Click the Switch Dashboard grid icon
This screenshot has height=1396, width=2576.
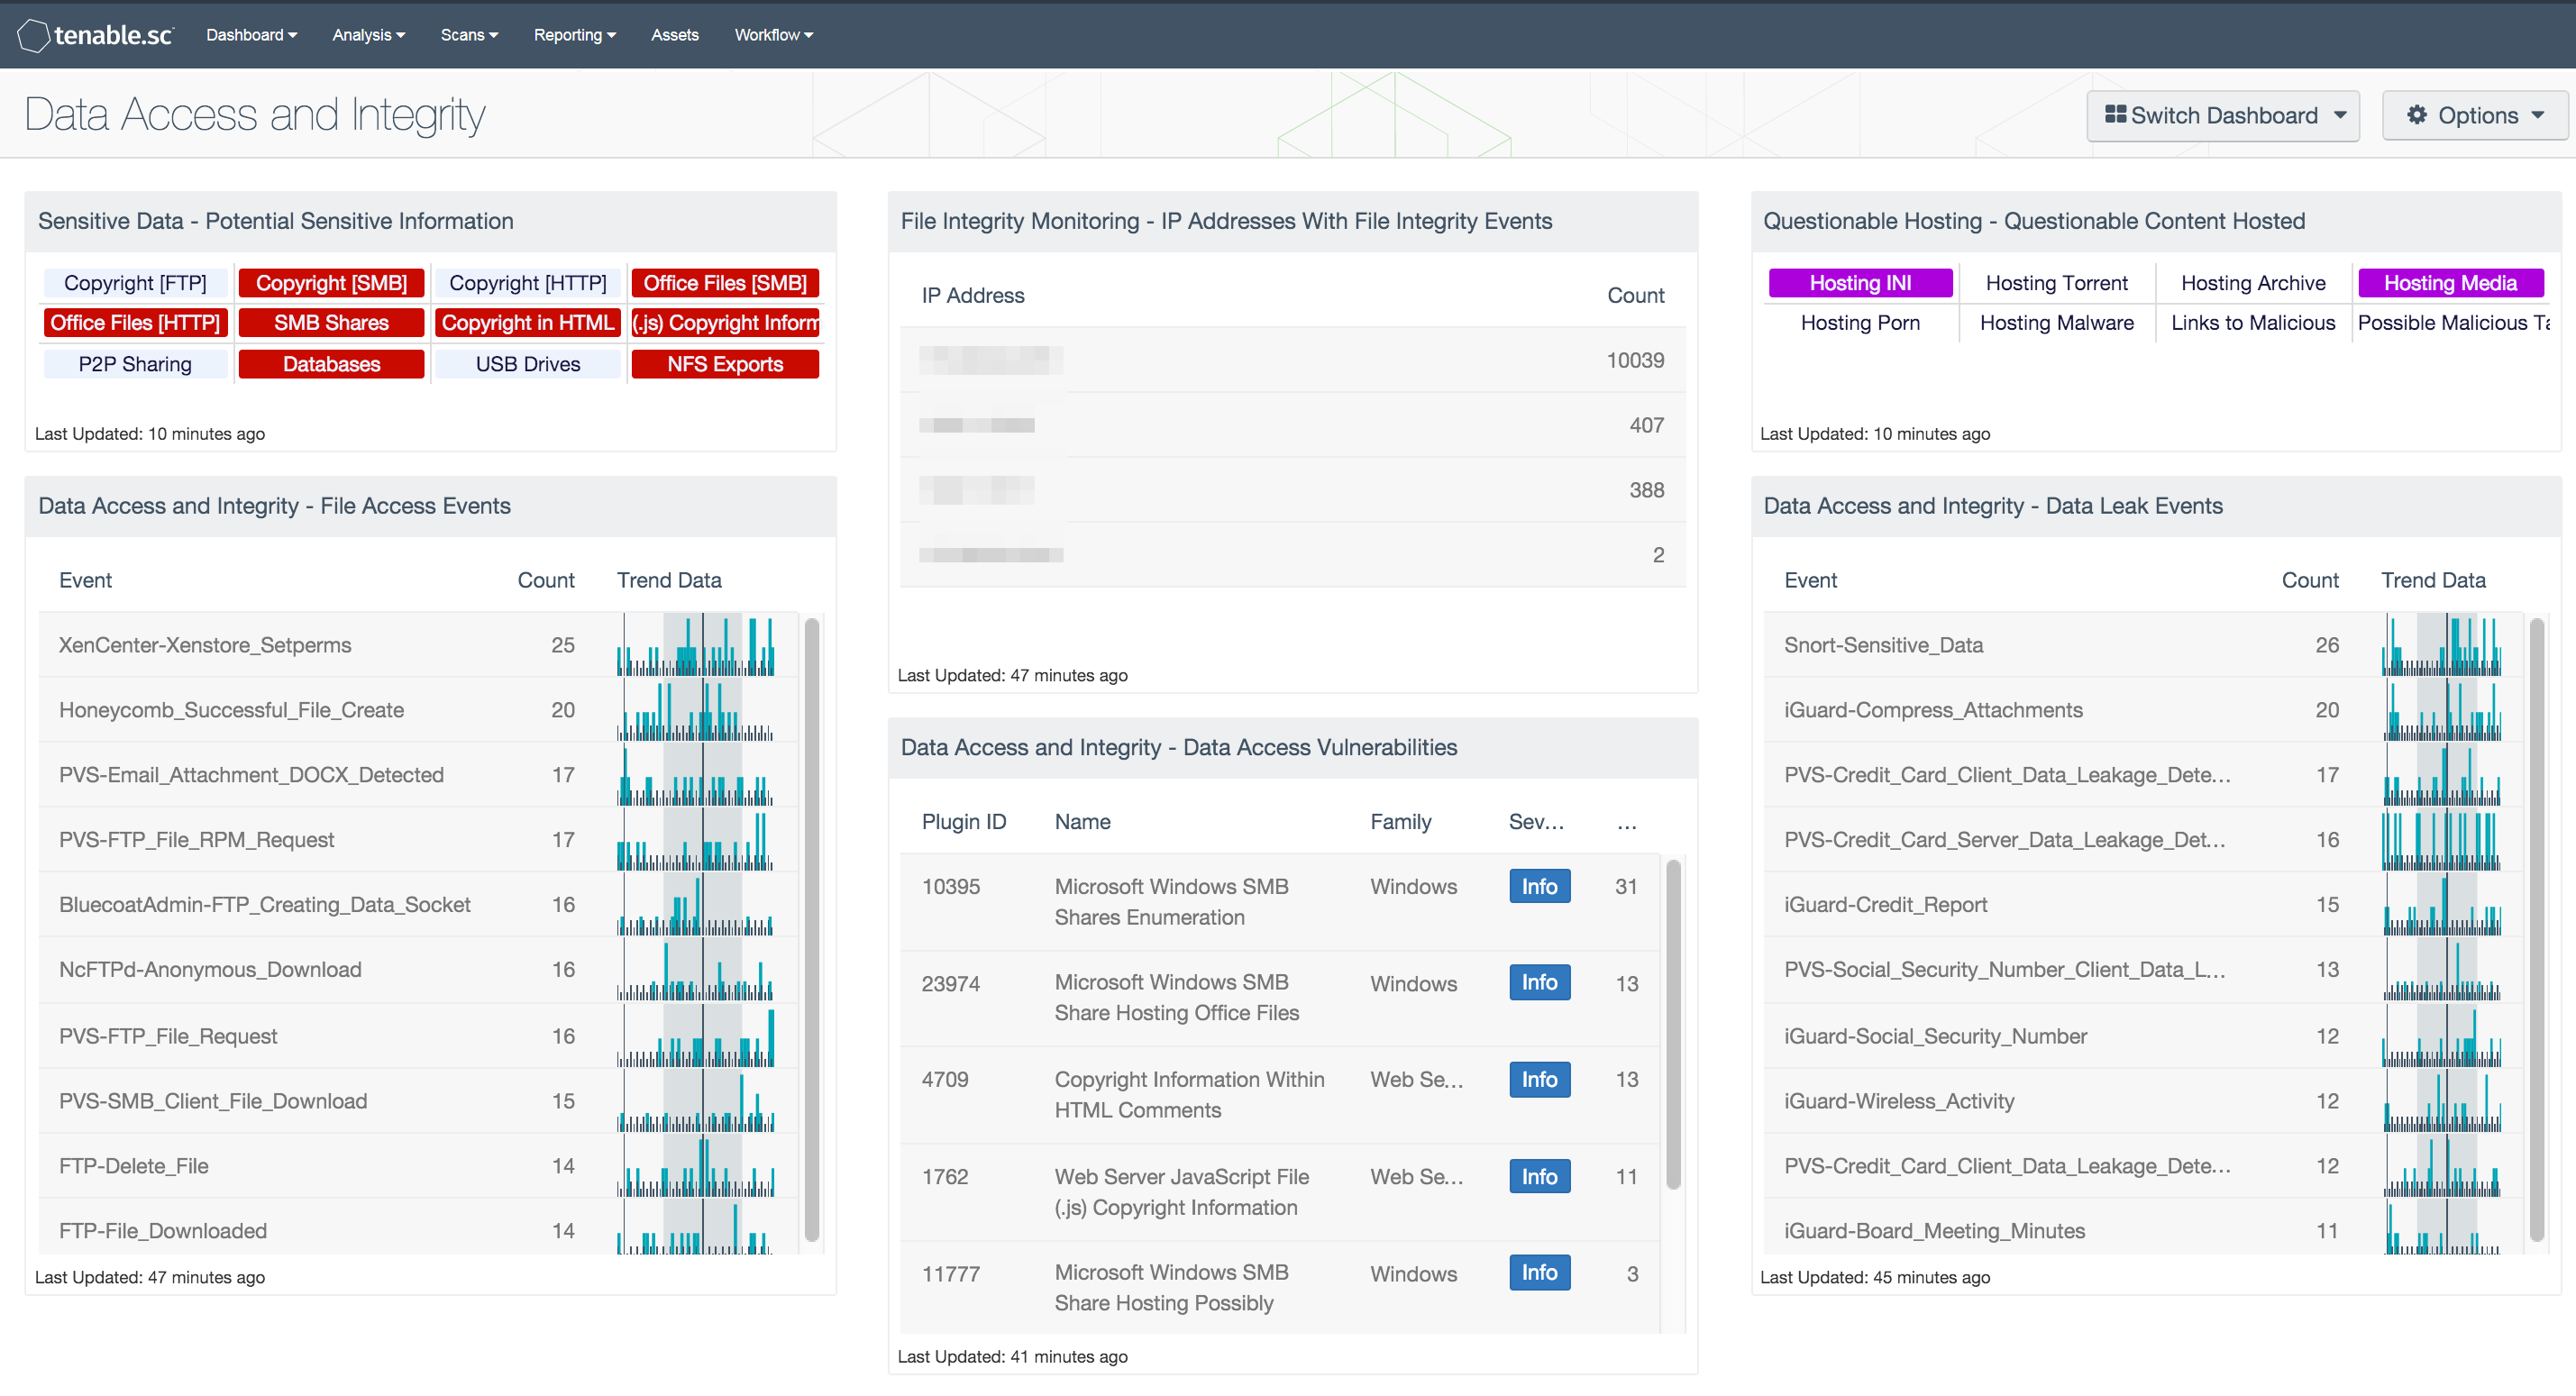coord(2115,115)
